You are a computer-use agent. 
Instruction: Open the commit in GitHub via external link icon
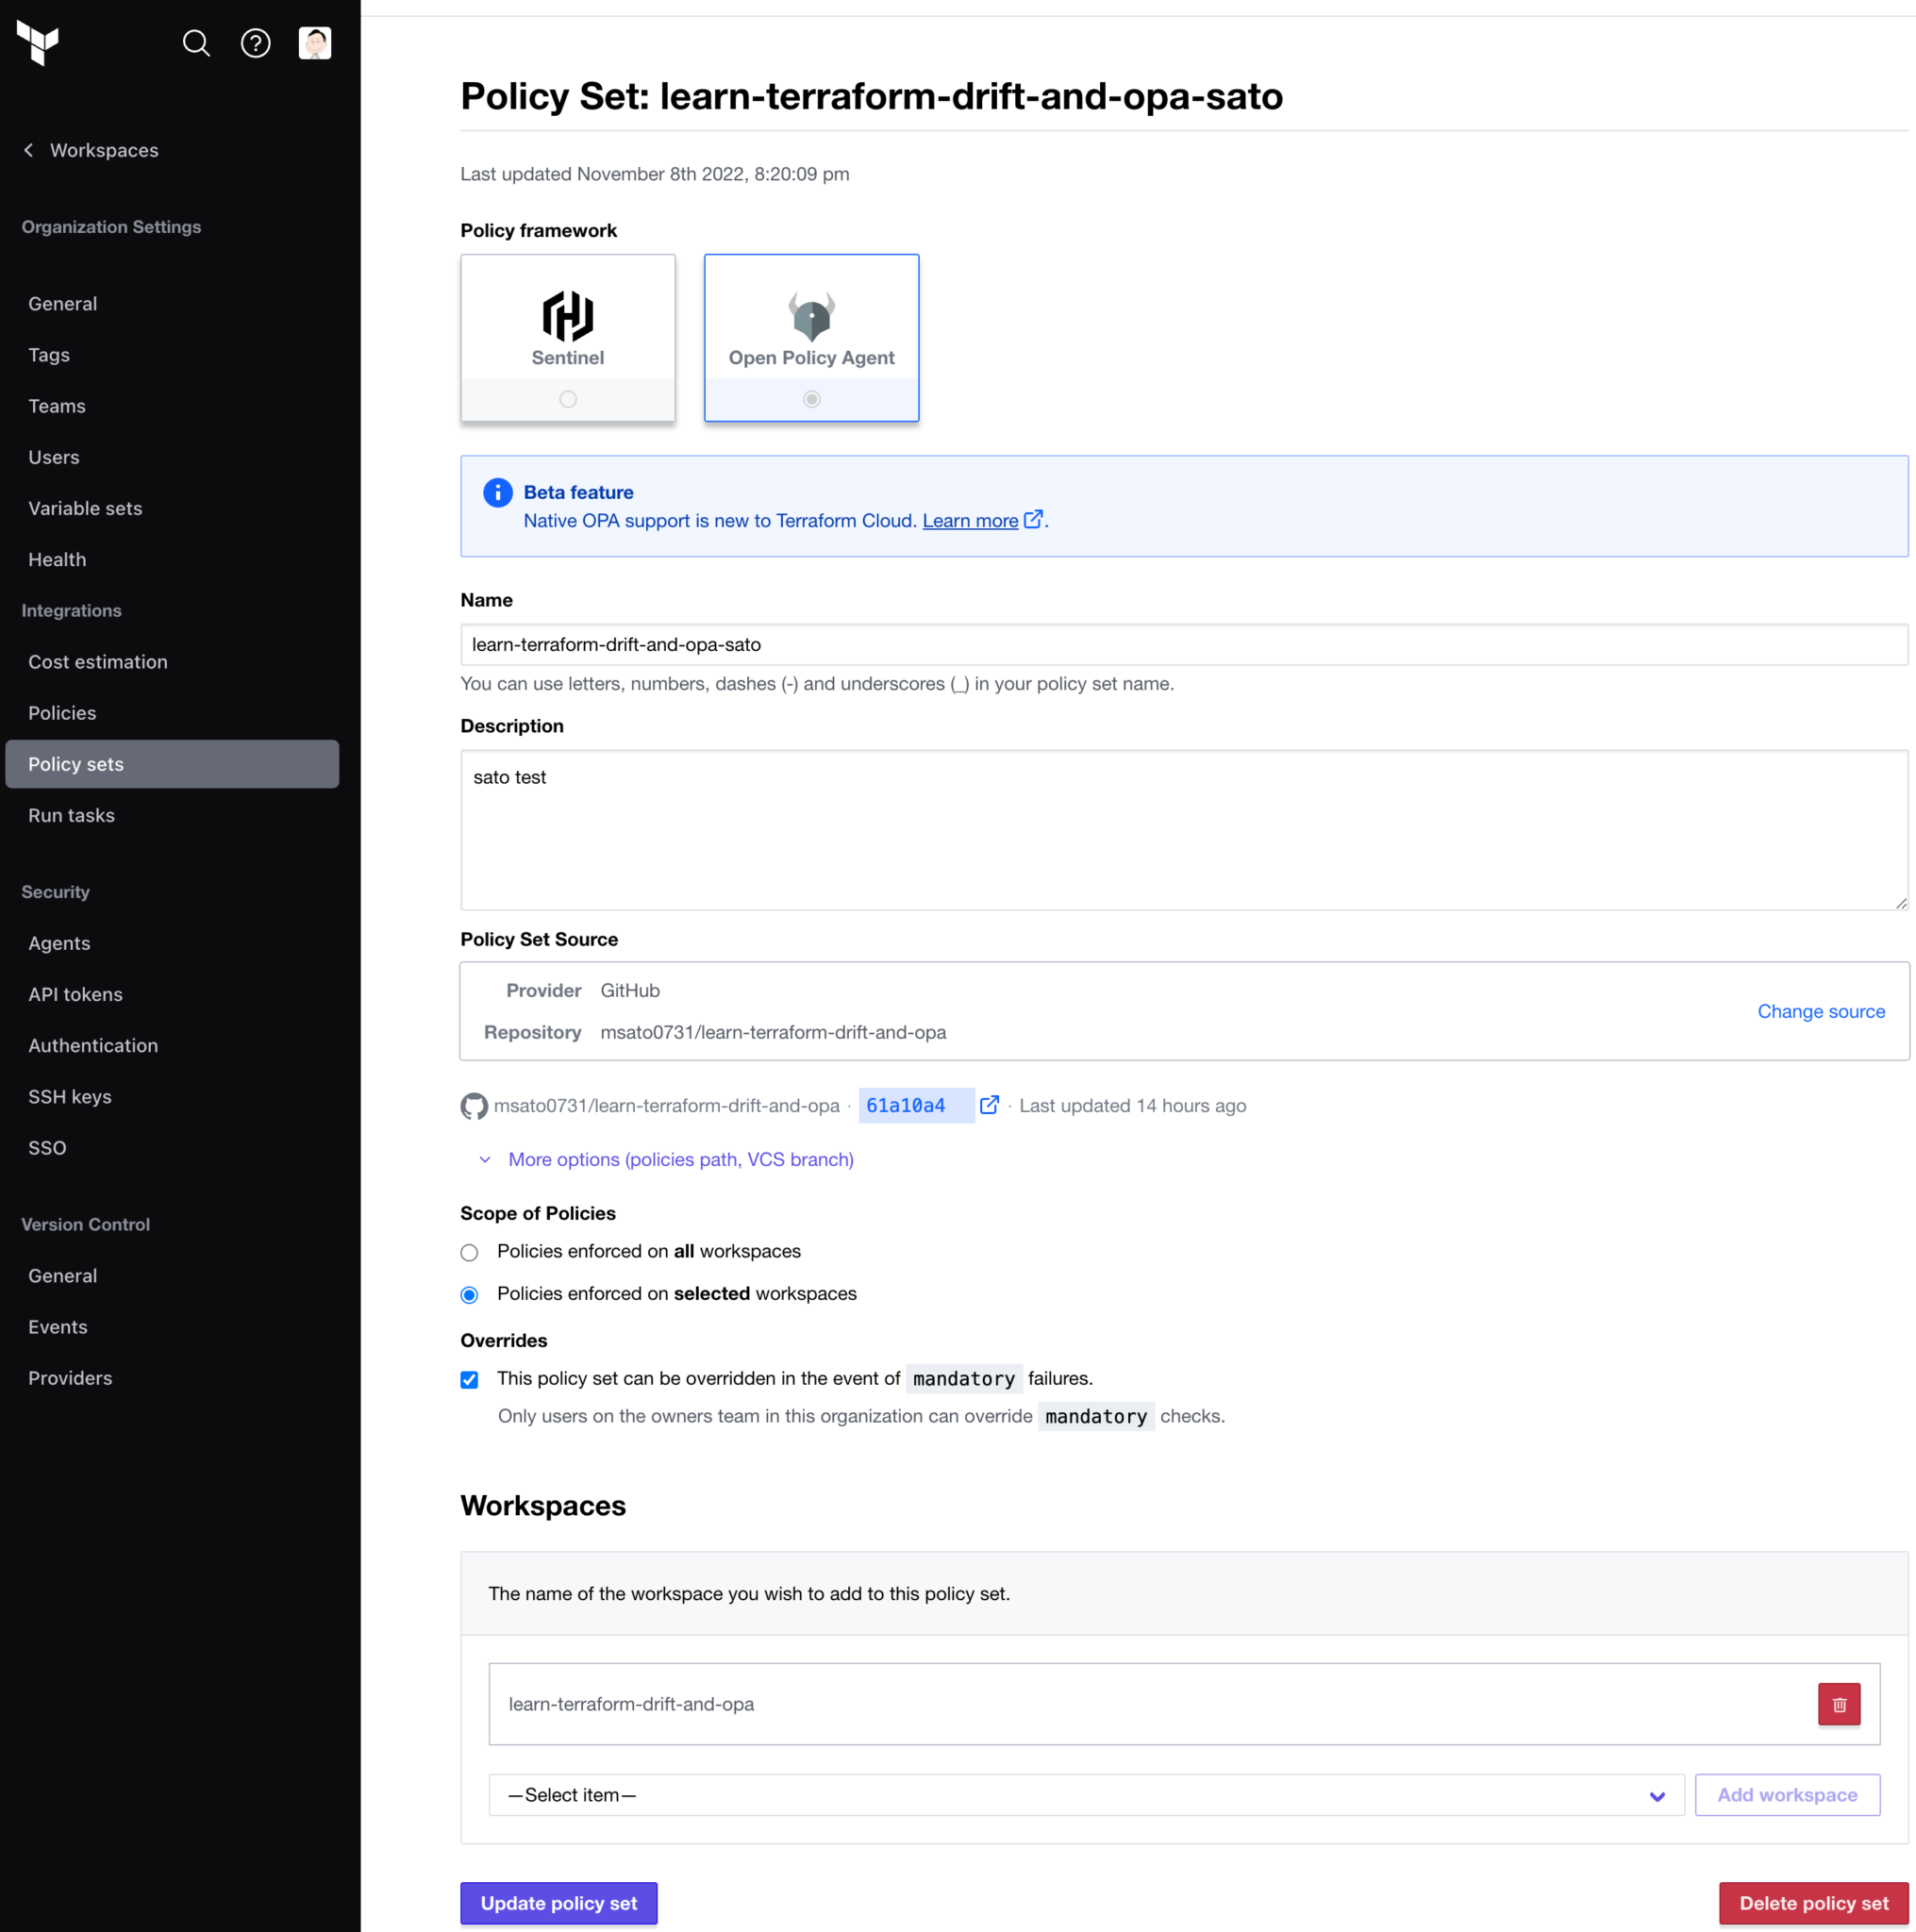tap(989, 1105)
